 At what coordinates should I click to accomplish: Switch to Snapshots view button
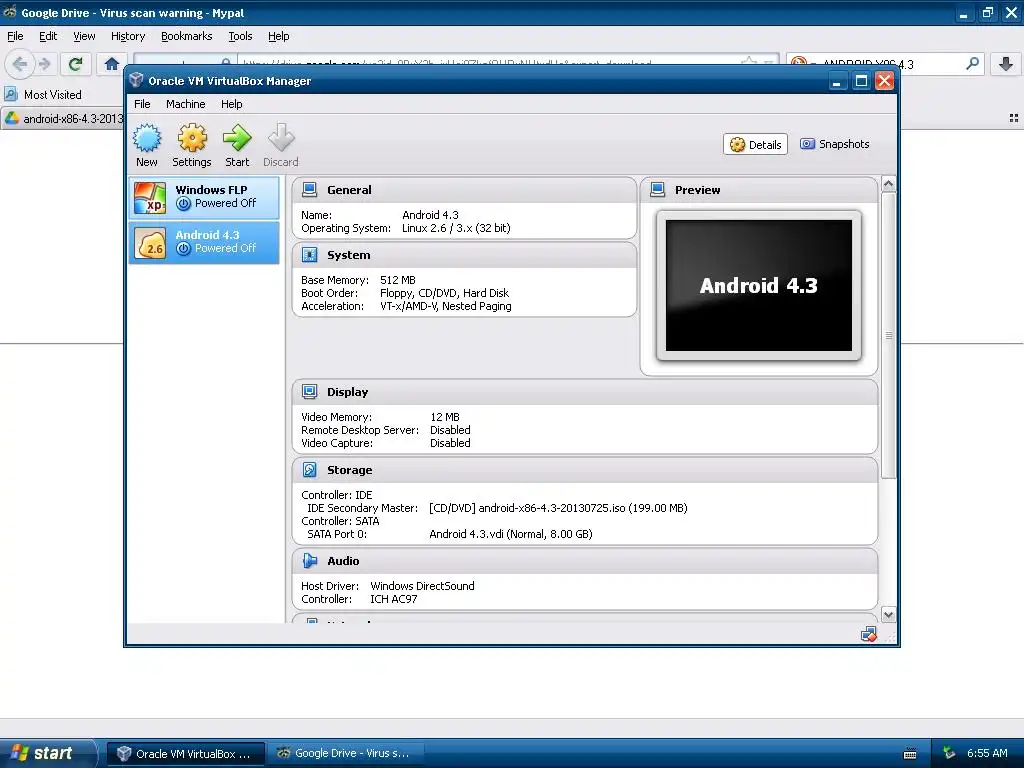835,144
